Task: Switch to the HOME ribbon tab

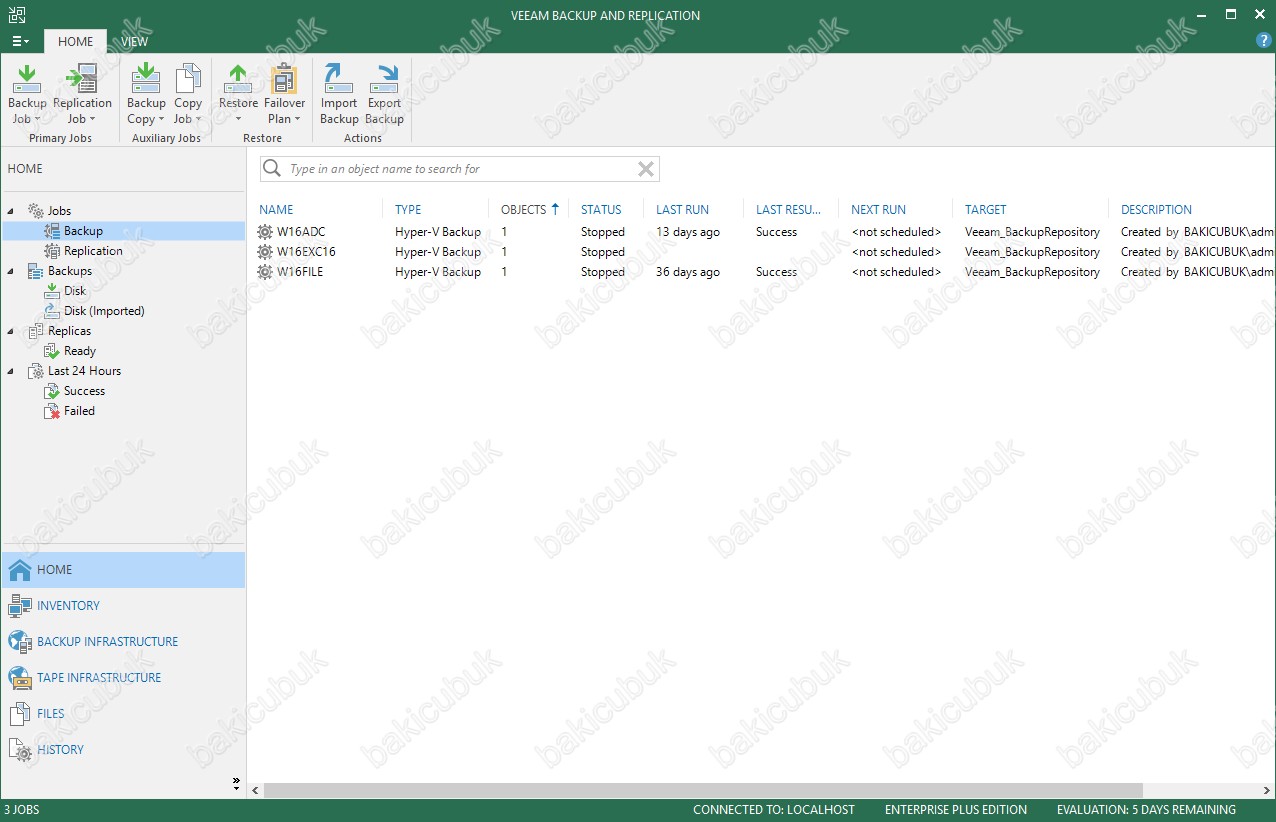Action: tap(75, 41)
